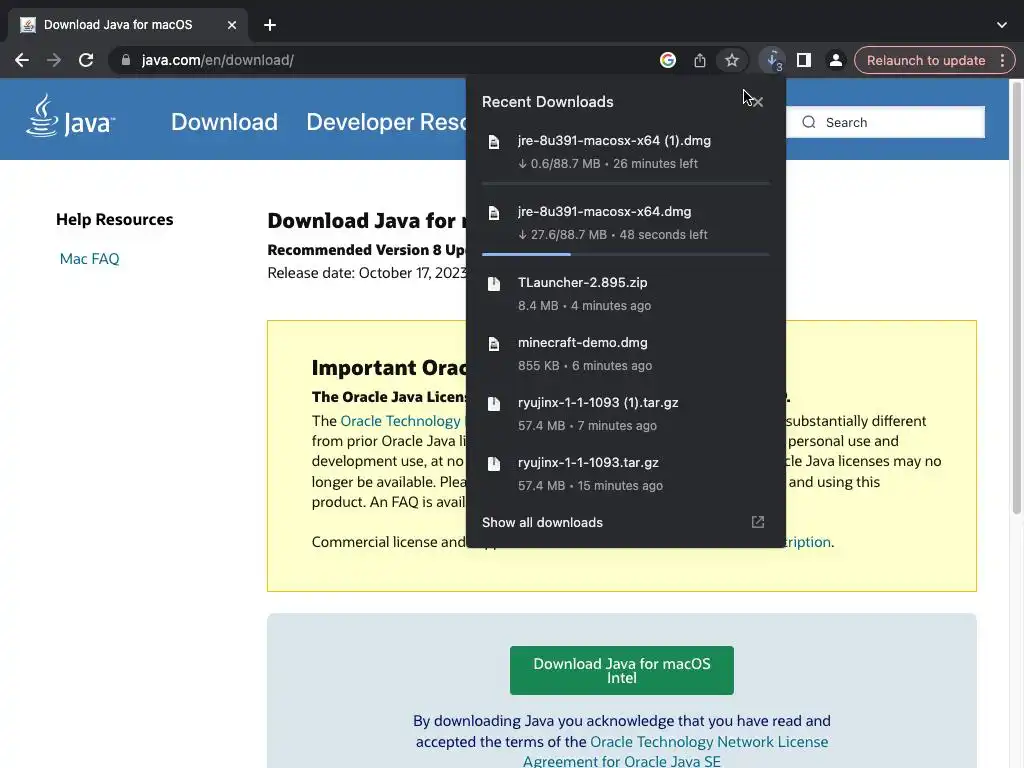Click the share page icon
Screen dimensions: 1024x768
pyautogui.click(x=699, y=60)
